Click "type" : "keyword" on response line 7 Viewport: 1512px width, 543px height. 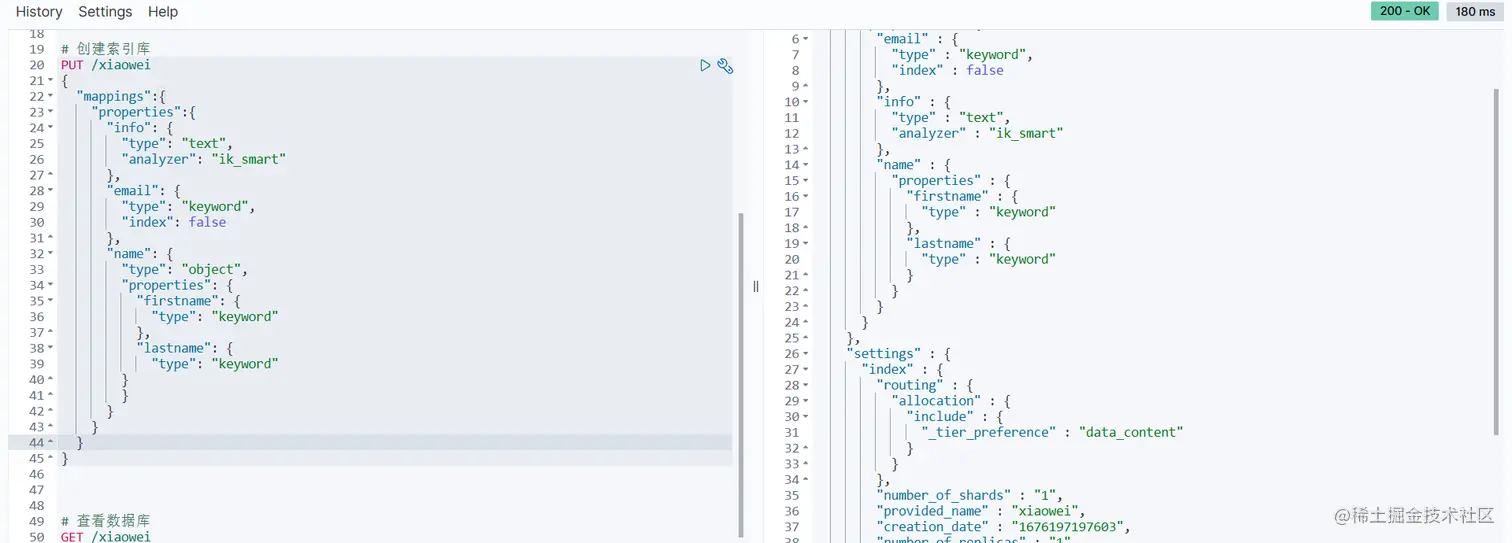click(962, 55)
